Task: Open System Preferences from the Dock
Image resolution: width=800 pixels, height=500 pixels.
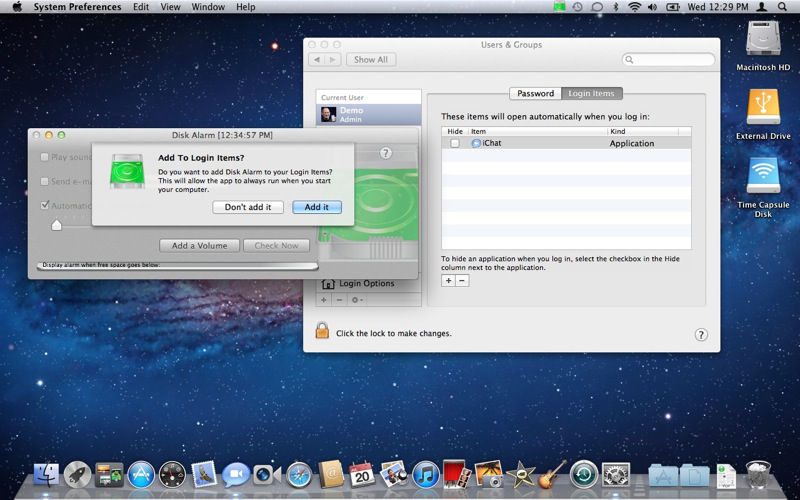Action: click(x=616, y=474)
